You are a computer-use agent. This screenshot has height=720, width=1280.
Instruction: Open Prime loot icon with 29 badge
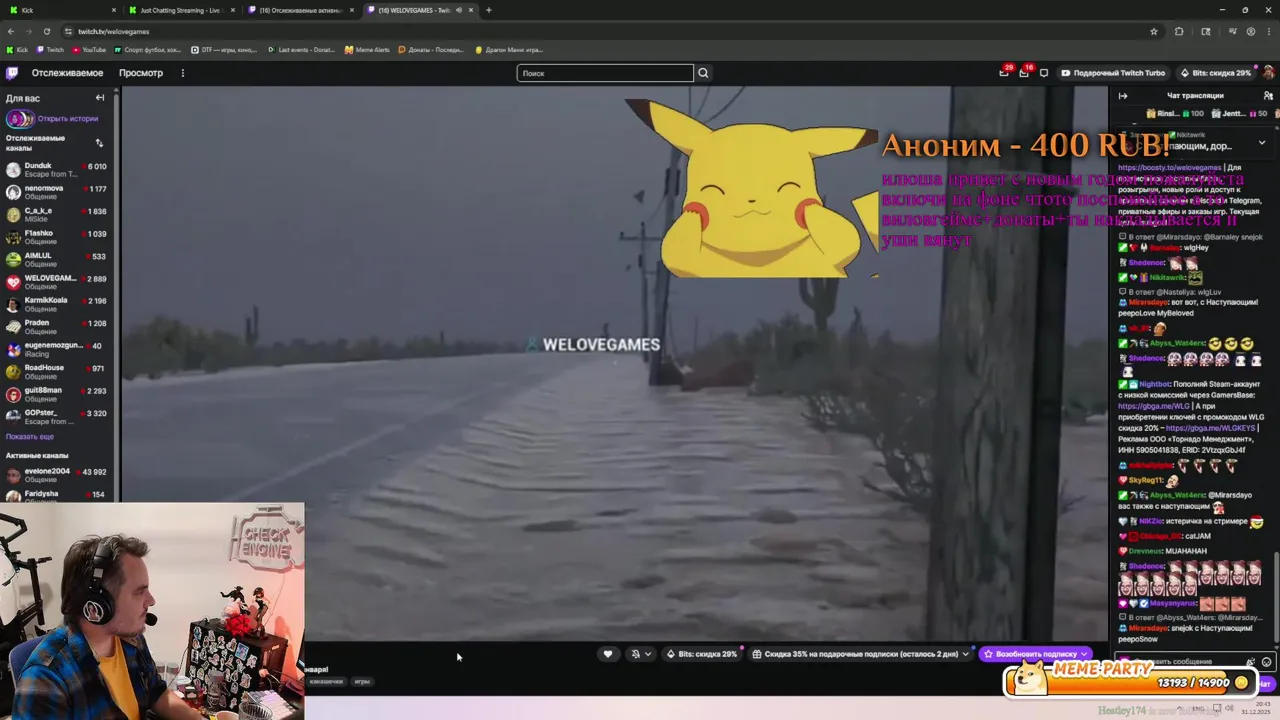point(1003,73)
